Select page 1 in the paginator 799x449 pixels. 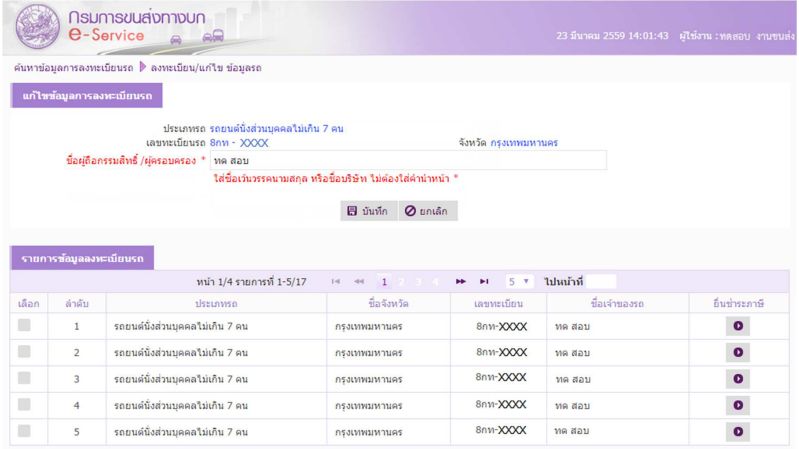pyautogui.click(x=384, y=282)
